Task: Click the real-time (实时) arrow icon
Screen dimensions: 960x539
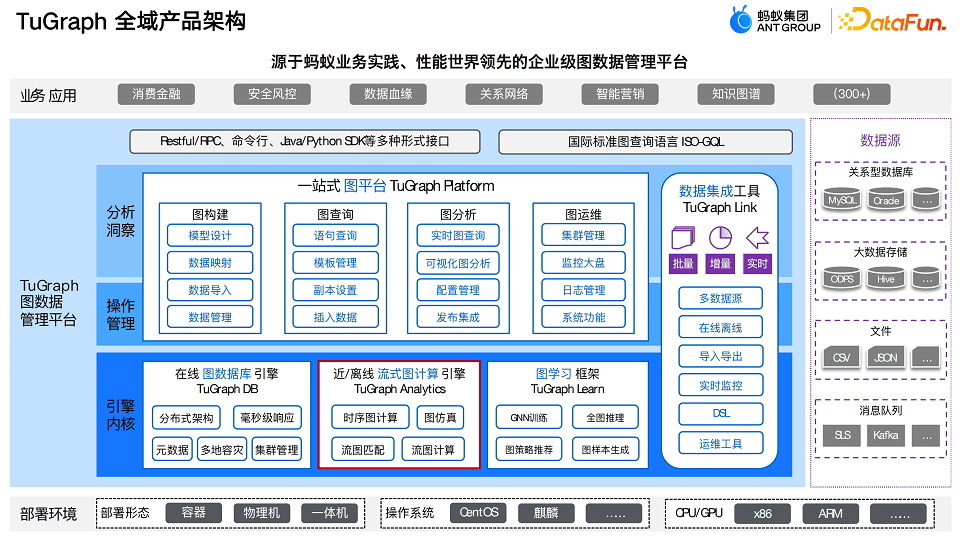Action: click(757, 238)
